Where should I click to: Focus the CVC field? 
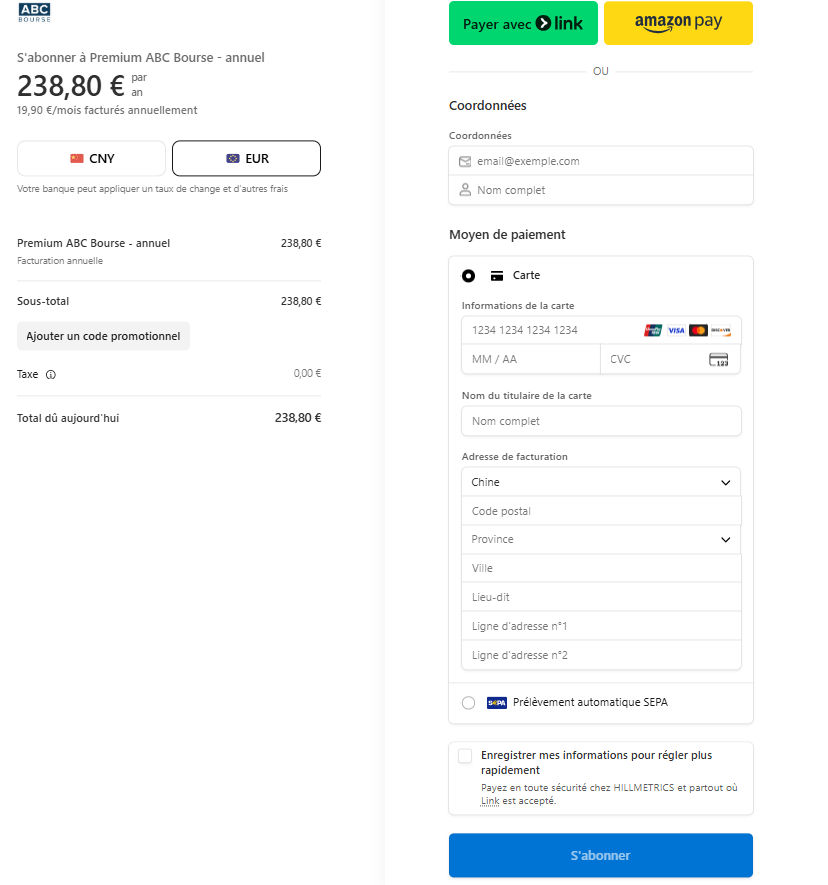coord(671,359)
